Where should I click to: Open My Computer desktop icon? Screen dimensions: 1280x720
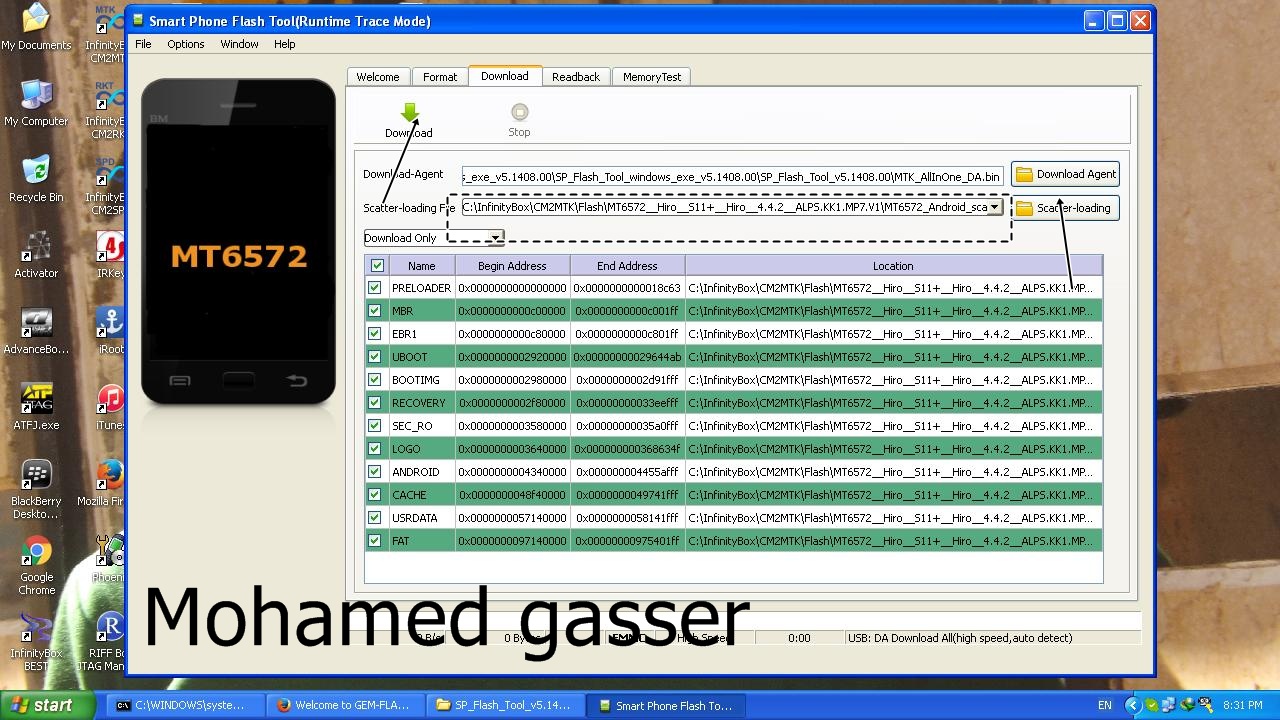tap(36, 103)
